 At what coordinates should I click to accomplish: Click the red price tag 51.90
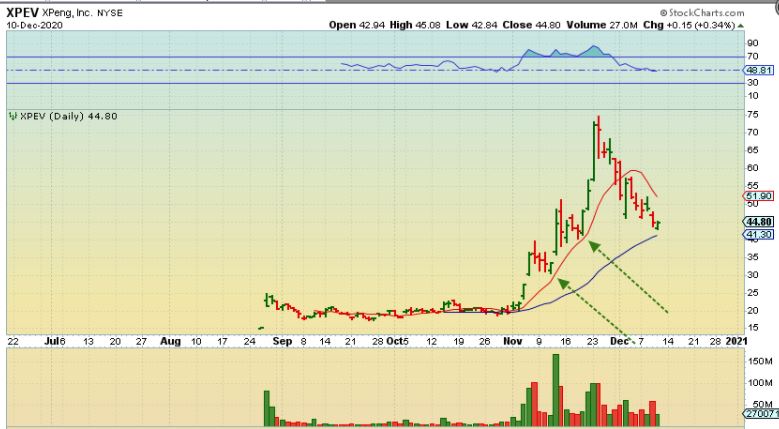(x=758, y=196)
